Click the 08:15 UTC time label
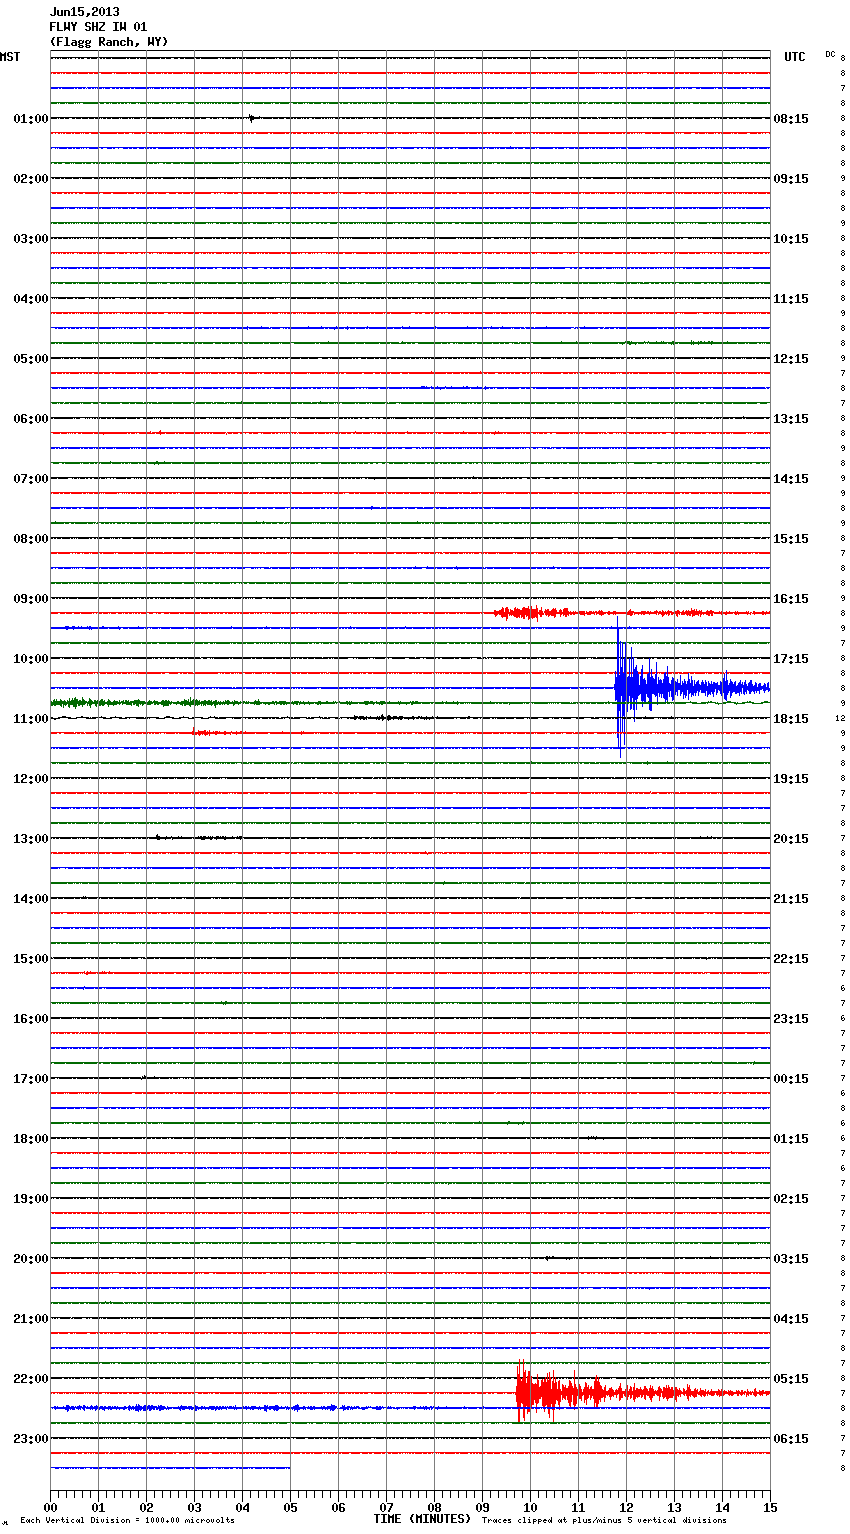This screenshot has height=1534, width=850. click(791, 119)
